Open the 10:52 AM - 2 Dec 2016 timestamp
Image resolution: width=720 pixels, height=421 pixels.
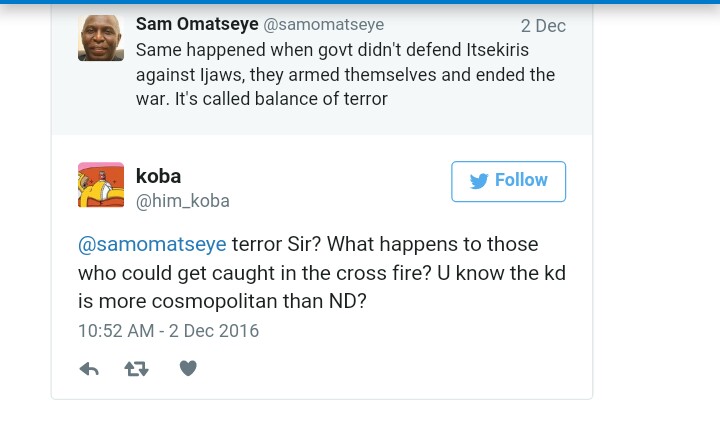click(168, 330)
